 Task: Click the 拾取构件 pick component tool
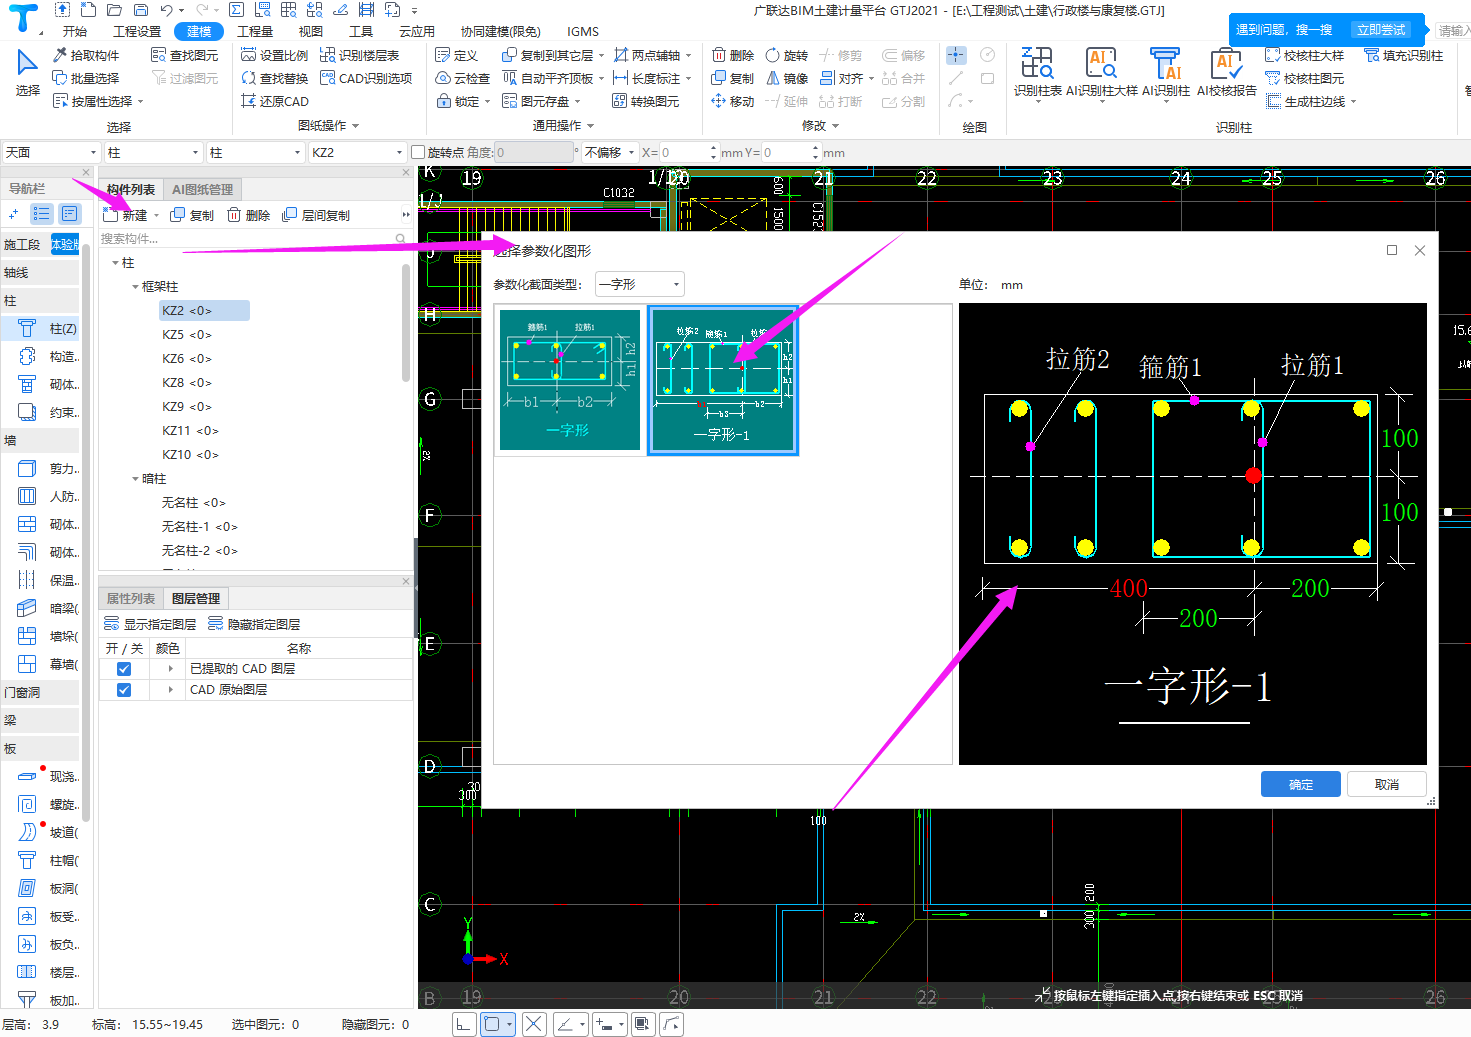(x=85, y=55)
